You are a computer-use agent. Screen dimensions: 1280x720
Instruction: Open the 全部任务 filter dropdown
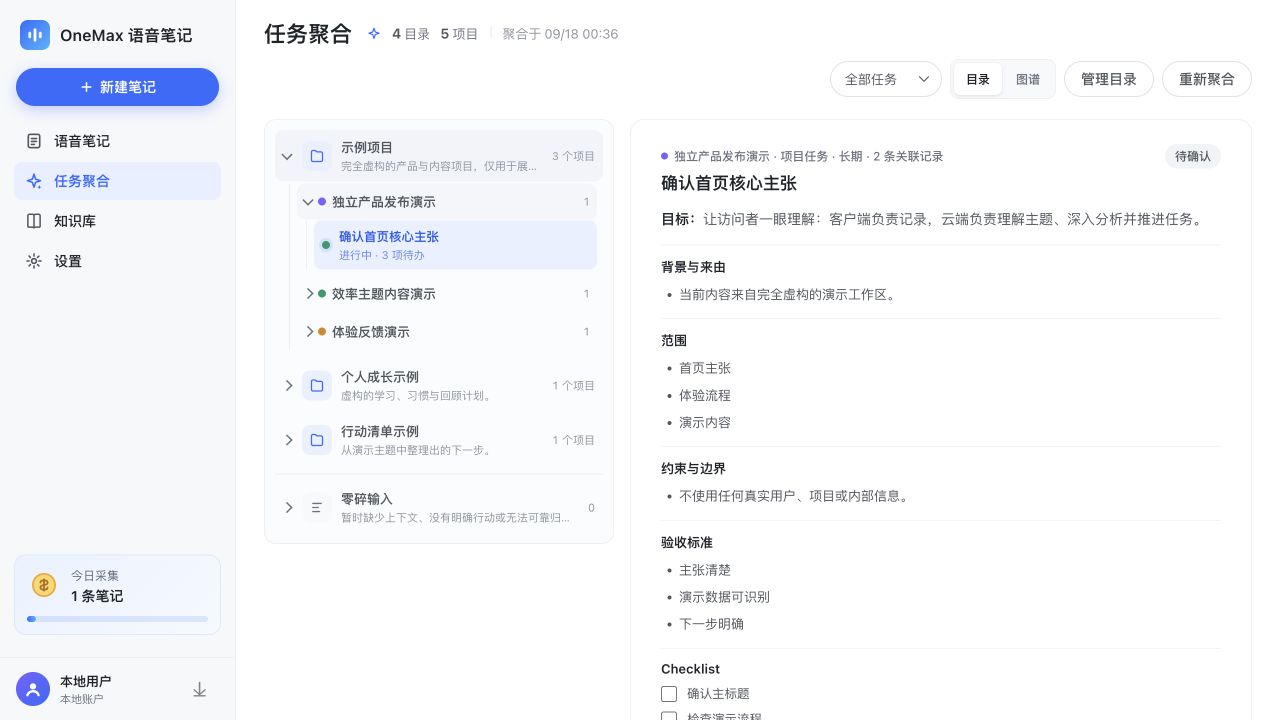[886, 79]
